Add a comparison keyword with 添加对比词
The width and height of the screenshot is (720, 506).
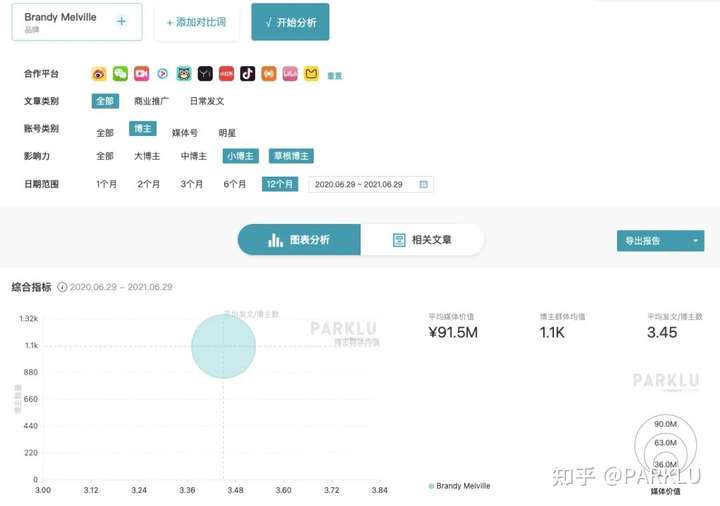point(197,22)
